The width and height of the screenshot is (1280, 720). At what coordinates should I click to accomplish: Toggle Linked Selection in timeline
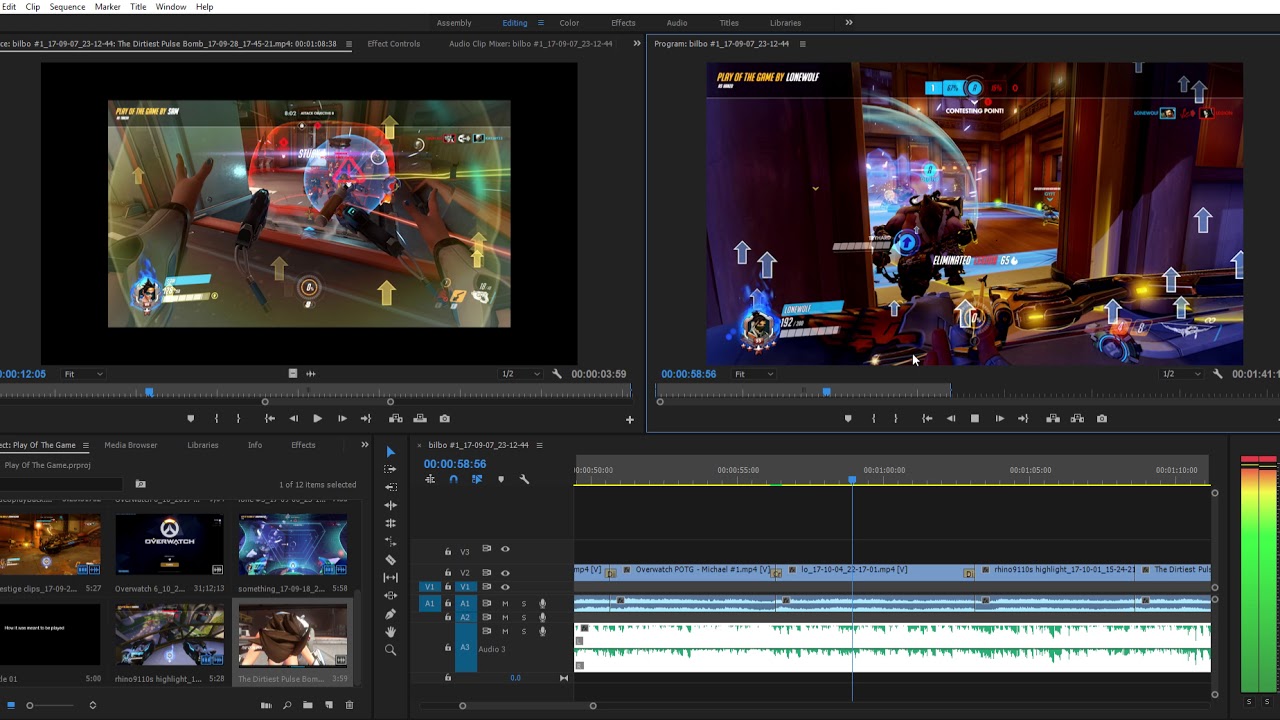[x=477, y=479]
